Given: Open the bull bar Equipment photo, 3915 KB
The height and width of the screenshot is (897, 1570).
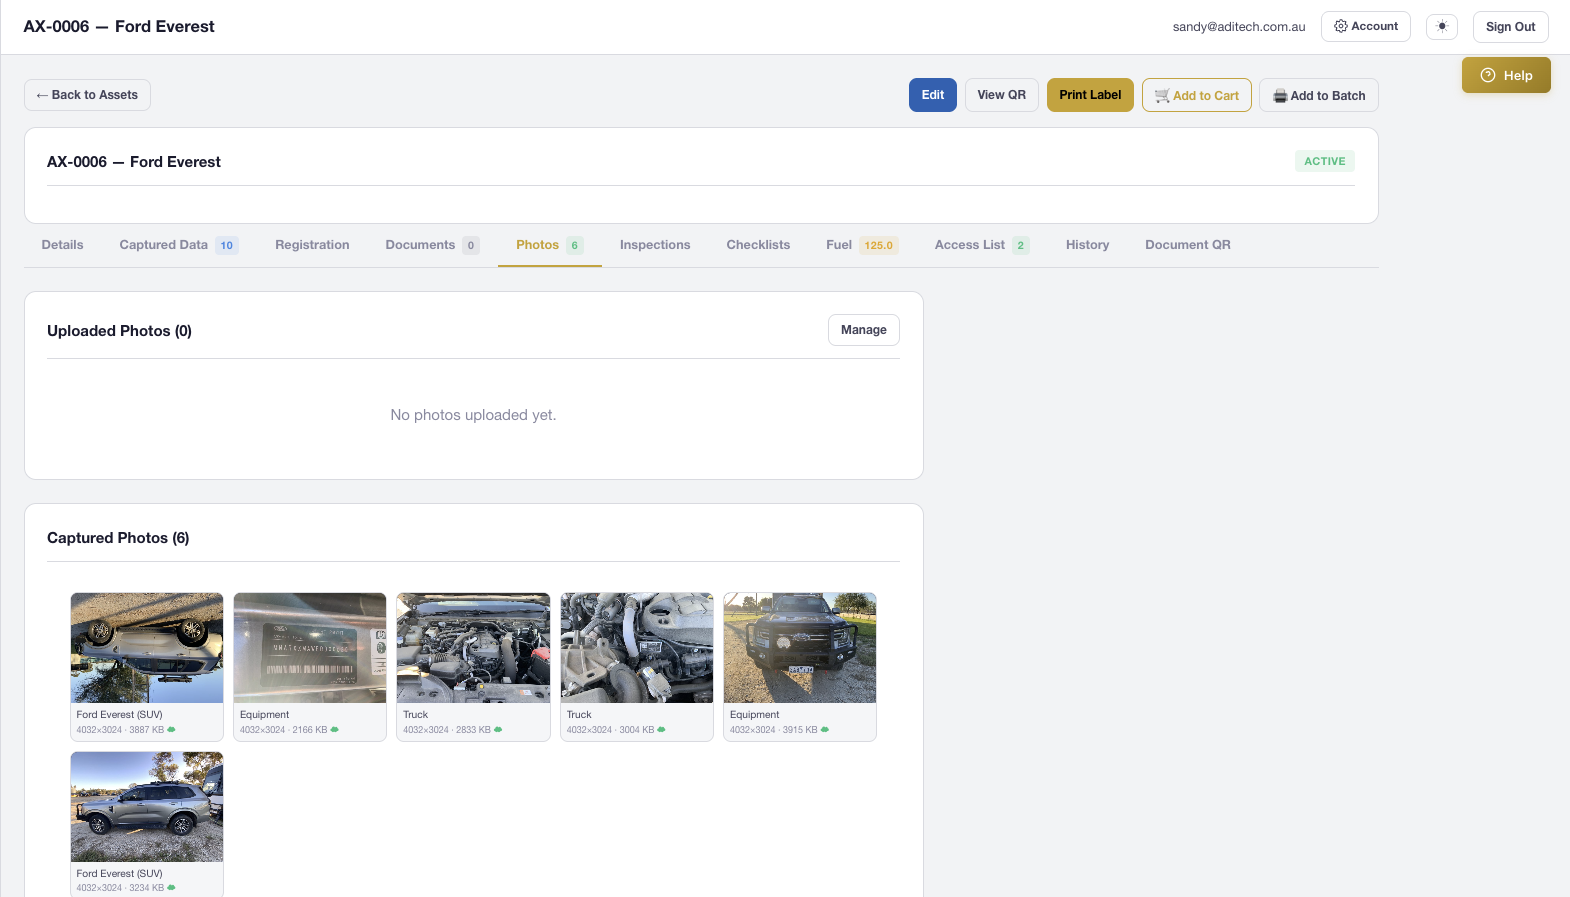Looking at the screenshot, I should pyautogui.click(x=800, y=648).
